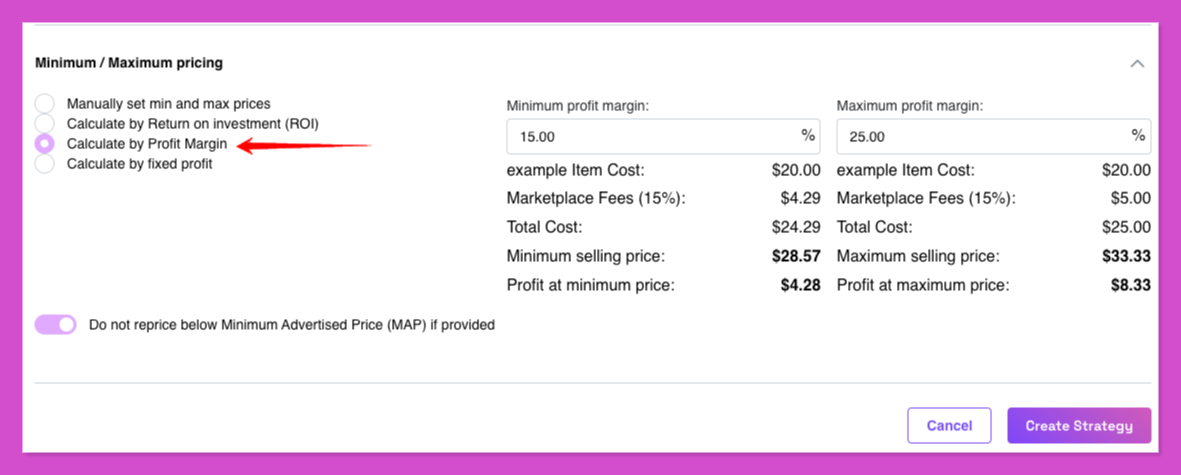Click the Cancel button
1181x475 pixels.
[949, 425]
